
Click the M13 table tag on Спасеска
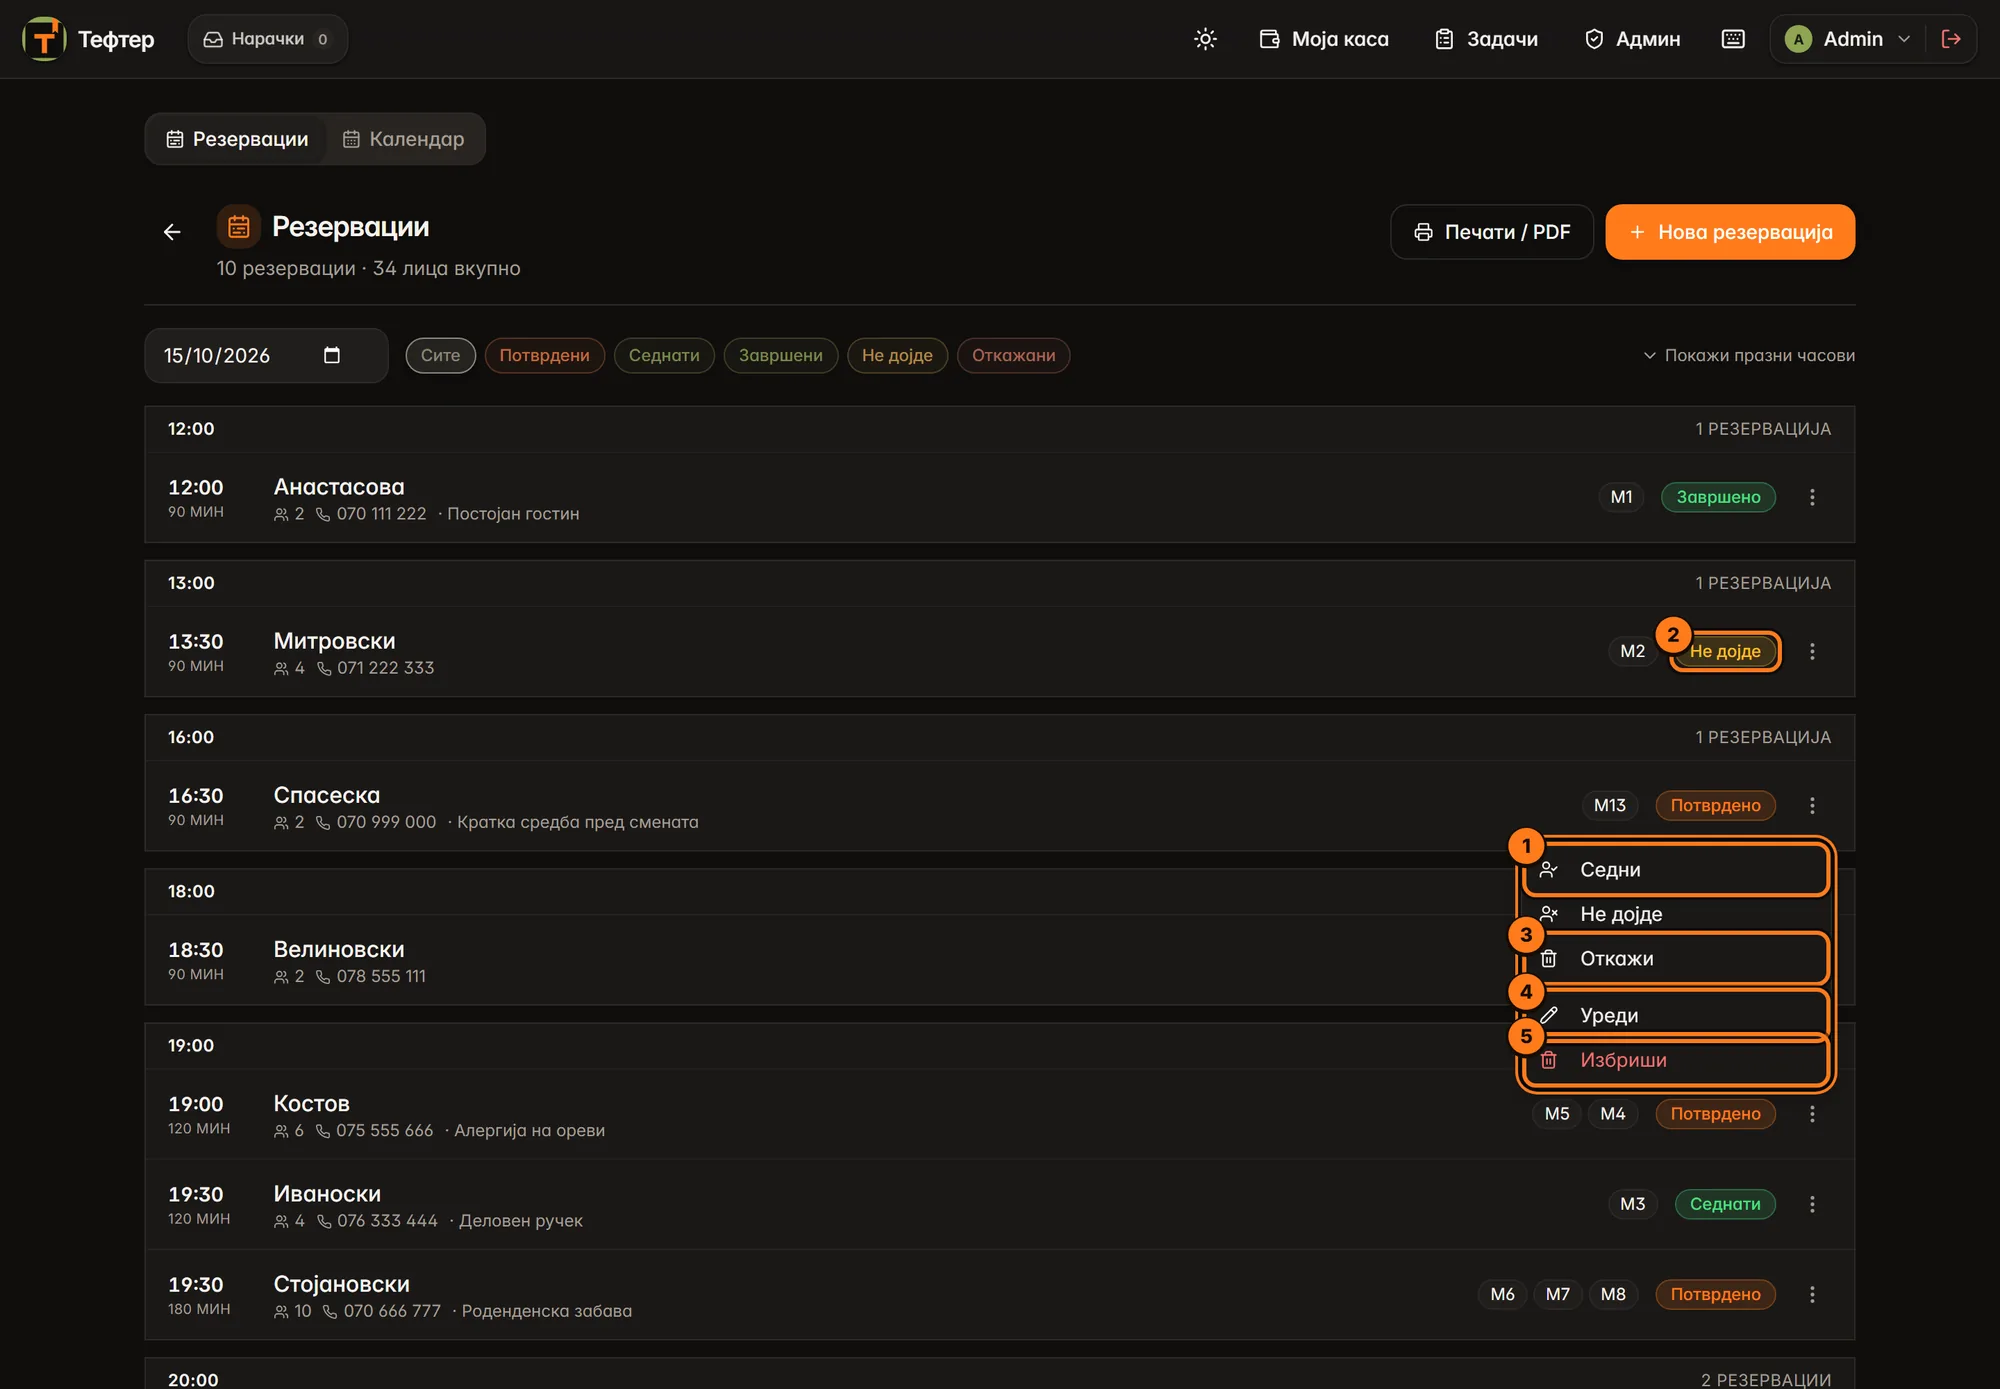[x=1609, y=805]
